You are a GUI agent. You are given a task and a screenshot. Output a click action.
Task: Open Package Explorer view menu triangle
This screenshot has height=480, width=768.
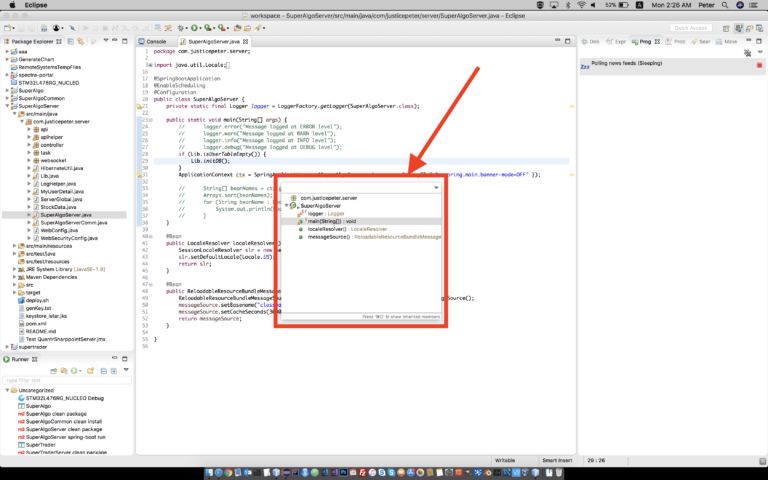(106, 40)
